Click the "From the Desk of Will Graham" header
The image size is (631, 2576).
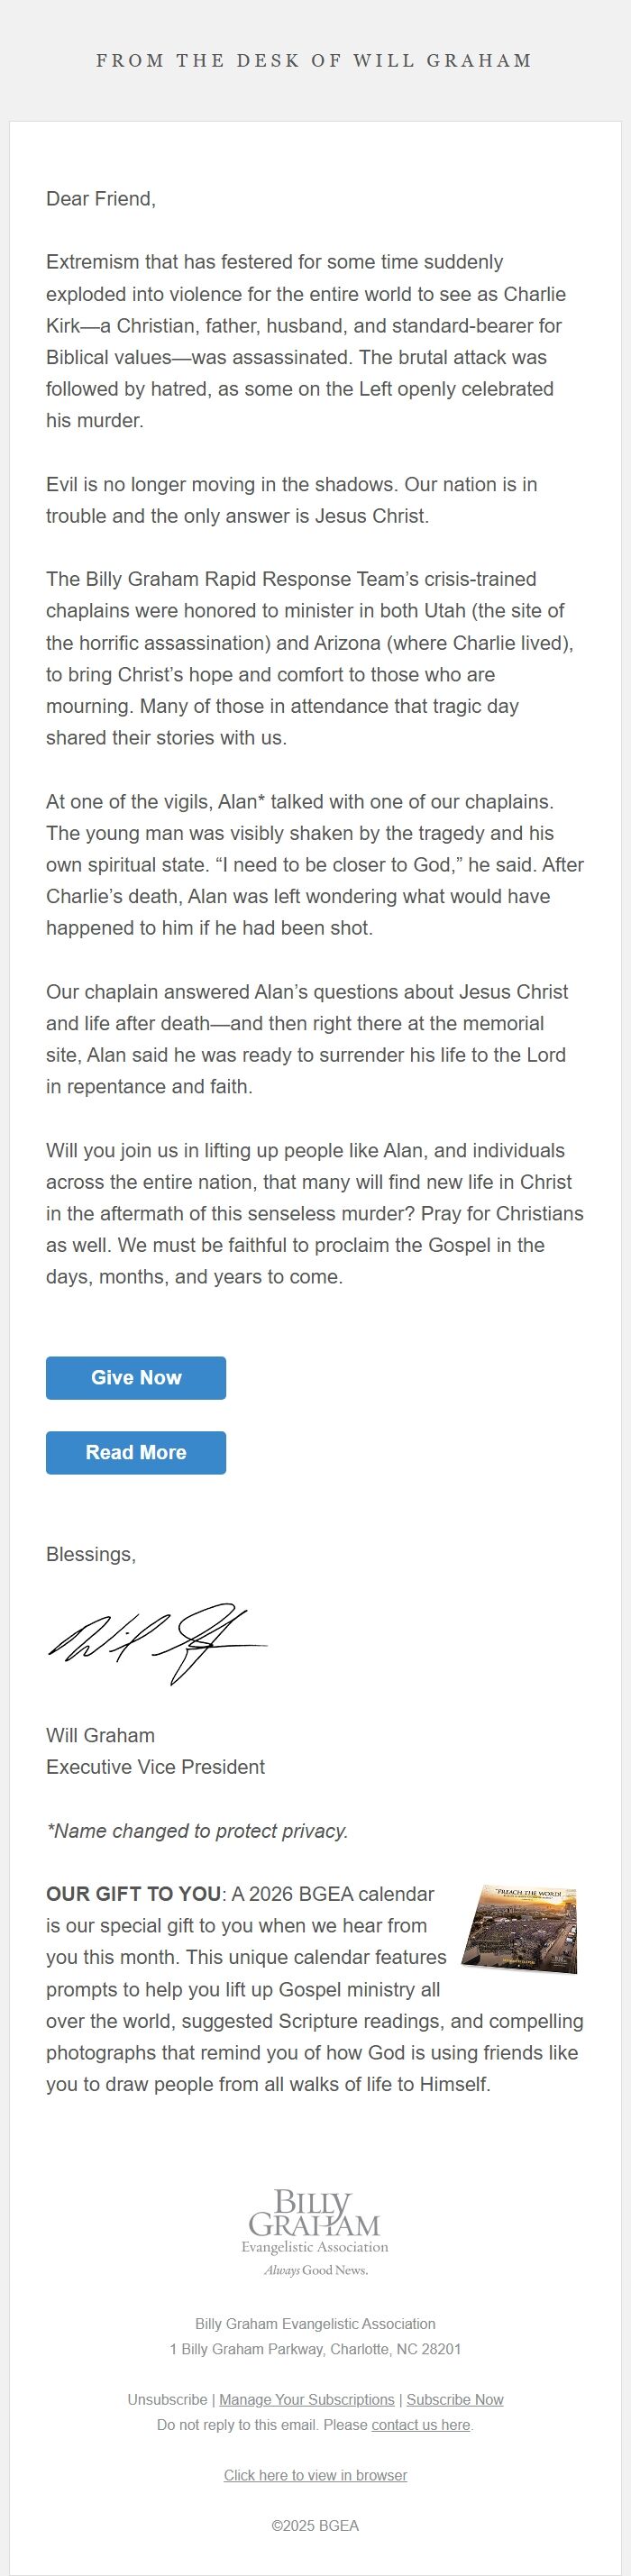(315, 61)
